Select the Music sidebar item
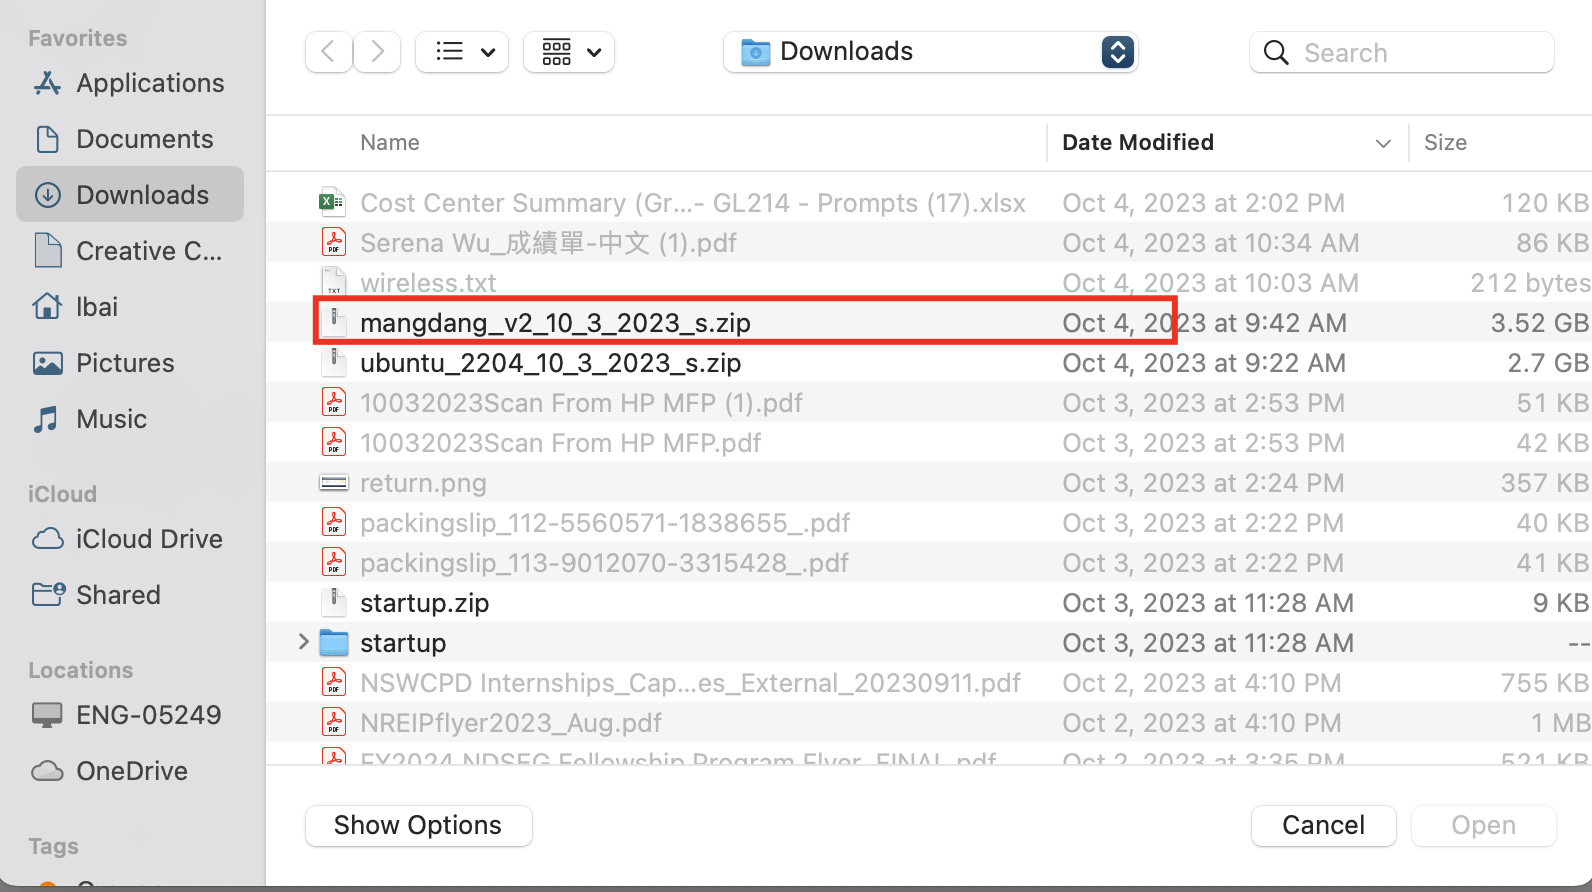Viewport: 1592px width, 892px height. point(111,419)
